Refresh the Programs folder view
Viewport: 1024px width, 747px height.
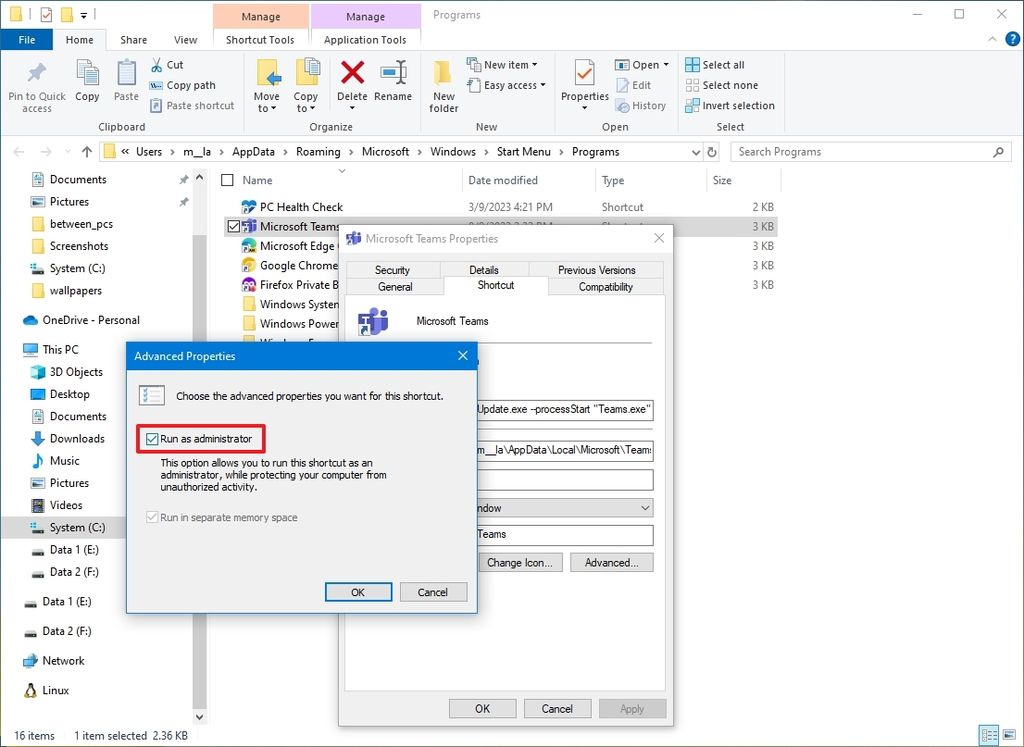[709, 151]
